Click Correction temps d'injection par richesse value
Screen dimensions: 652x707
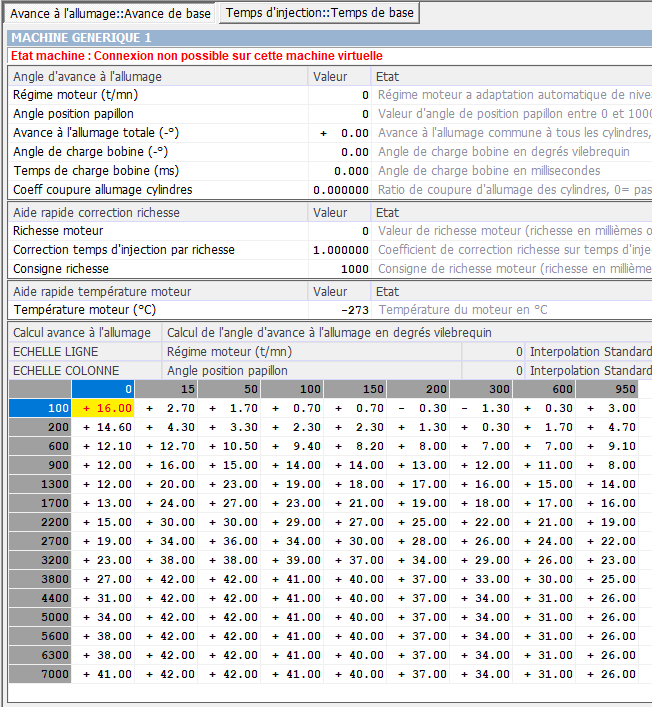pos(340,250)
